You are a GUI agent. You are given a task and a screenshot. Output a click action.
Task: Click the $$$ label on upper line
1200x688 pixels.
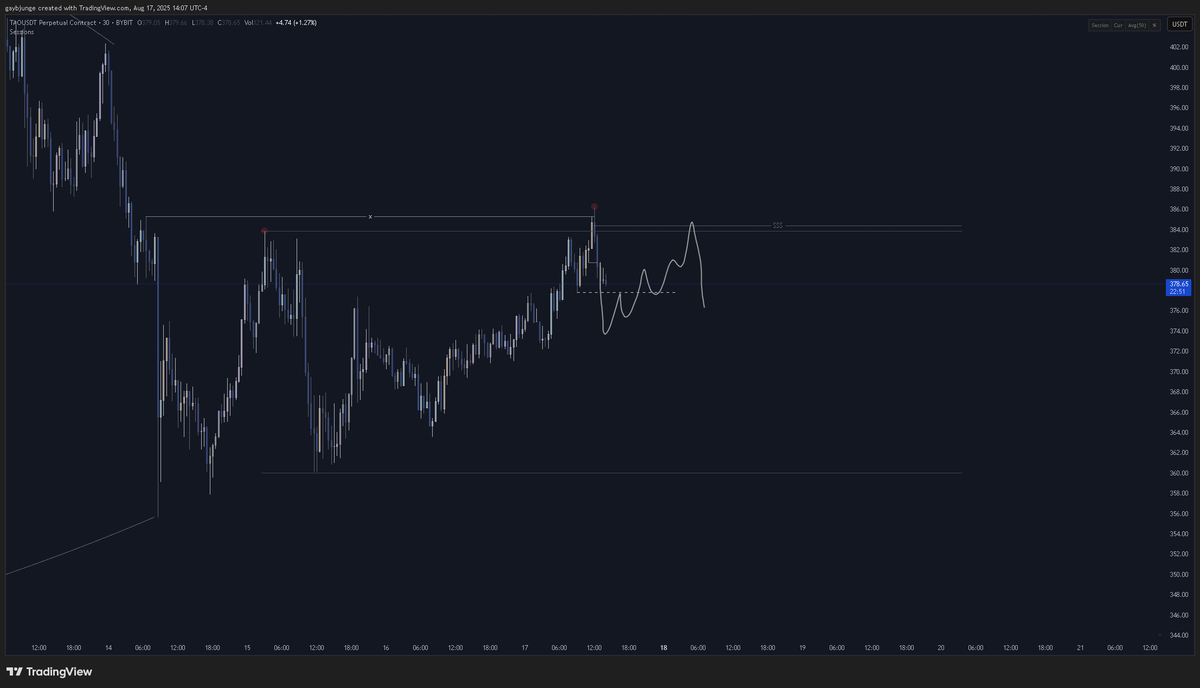coord(778,225)
